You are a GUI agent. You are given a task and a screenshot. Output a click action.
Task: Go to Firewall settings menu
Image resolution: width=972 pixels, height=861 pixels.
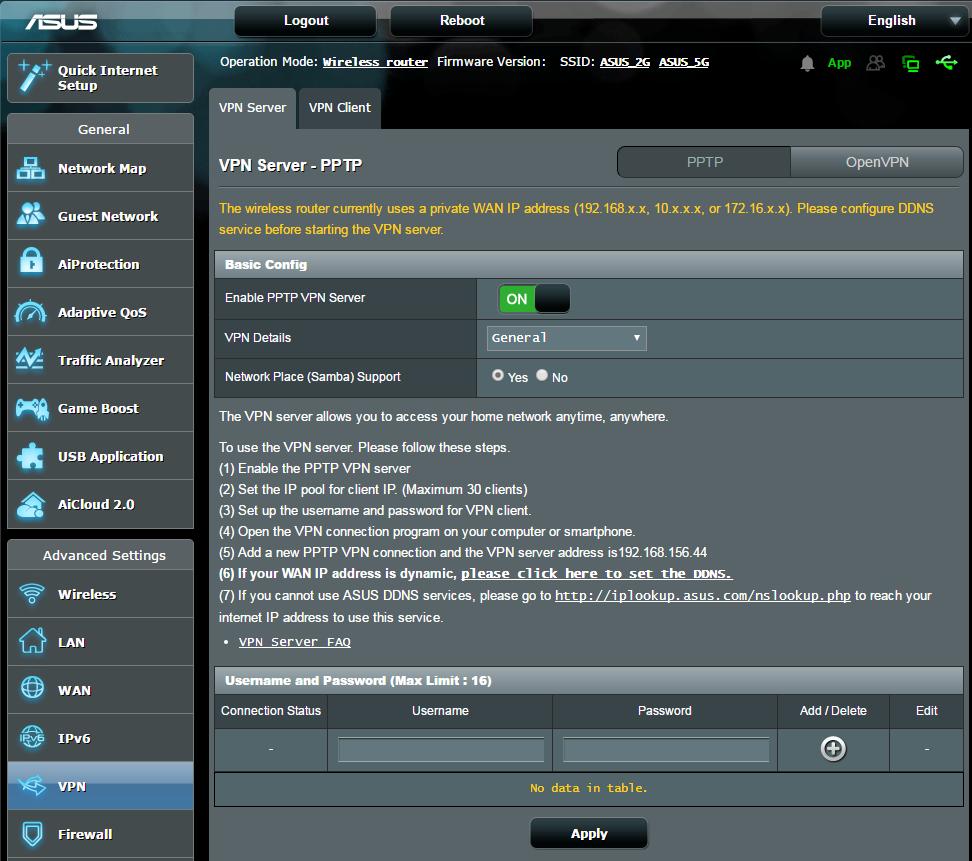(x=100, y=834)
